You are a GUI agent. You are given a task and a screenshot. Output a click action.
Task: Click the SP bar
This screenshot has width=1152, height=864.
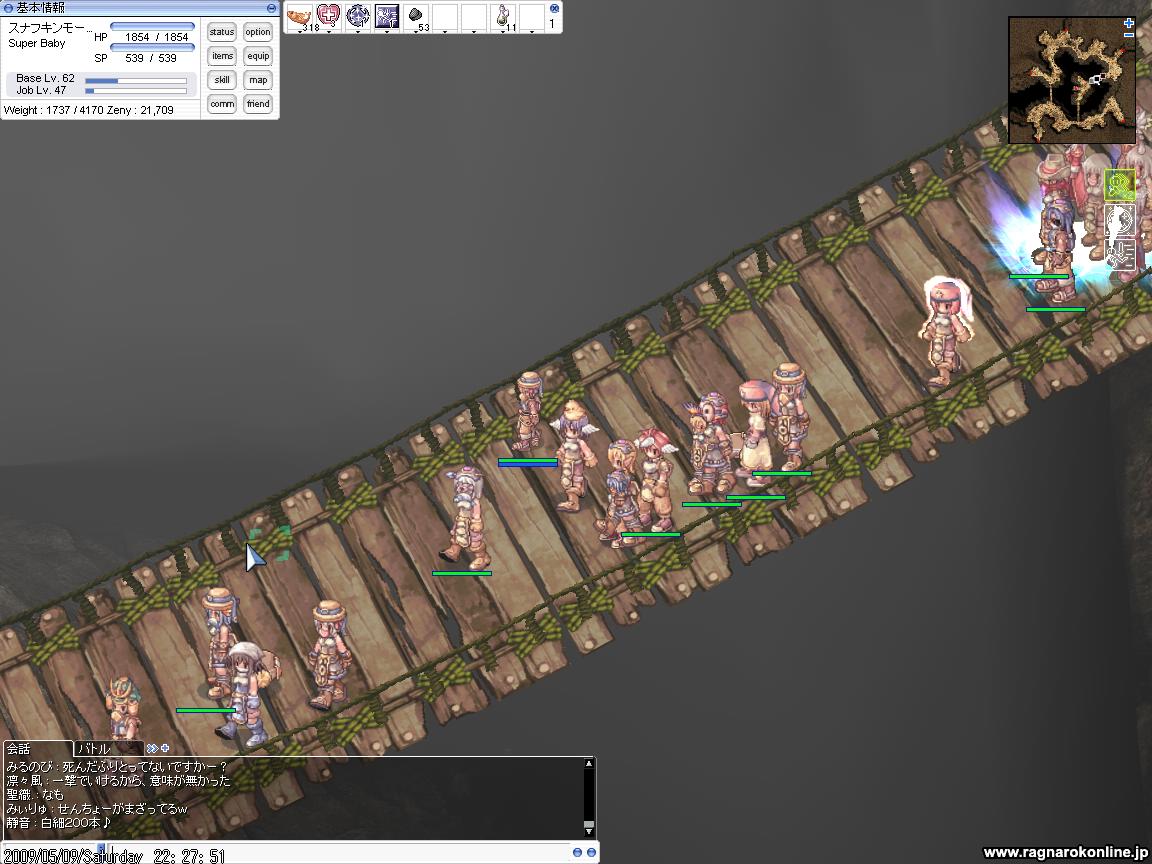152,48
